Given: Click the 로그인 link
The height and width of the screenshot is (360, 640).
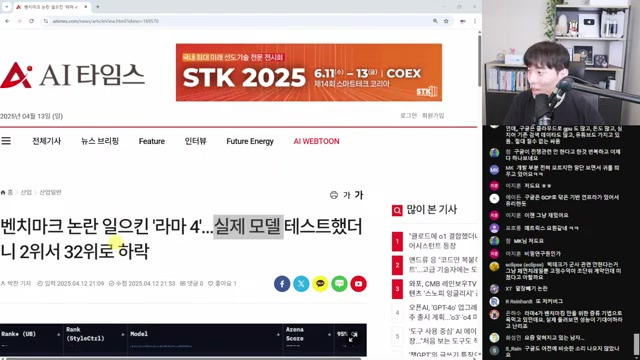Looking at the screenshot, I should tap(408, 116).
